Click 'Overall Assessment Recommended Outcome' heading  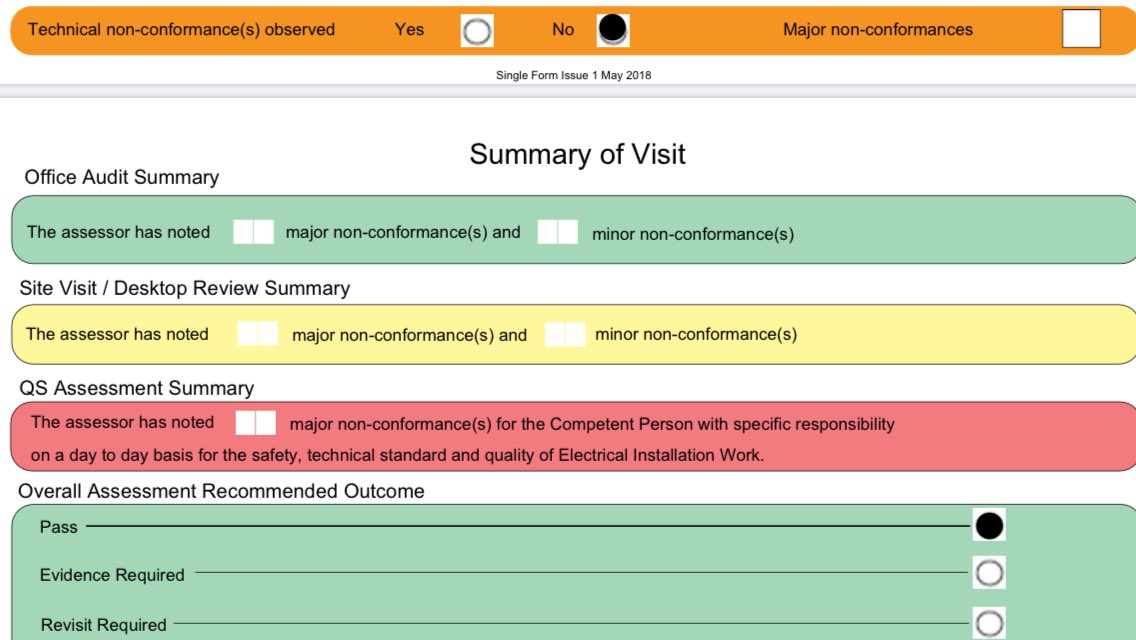tap(221, 491)
